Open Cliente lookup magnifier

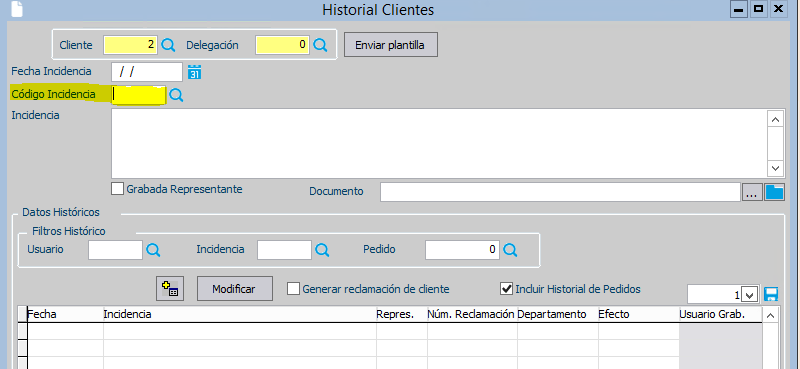point(168,45)
